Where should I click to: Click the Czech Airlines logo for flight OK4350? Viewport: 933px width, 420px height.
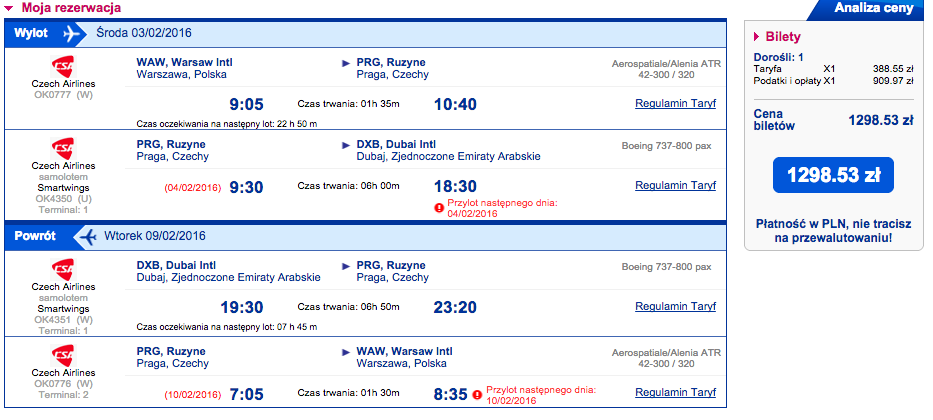point(62,148)
